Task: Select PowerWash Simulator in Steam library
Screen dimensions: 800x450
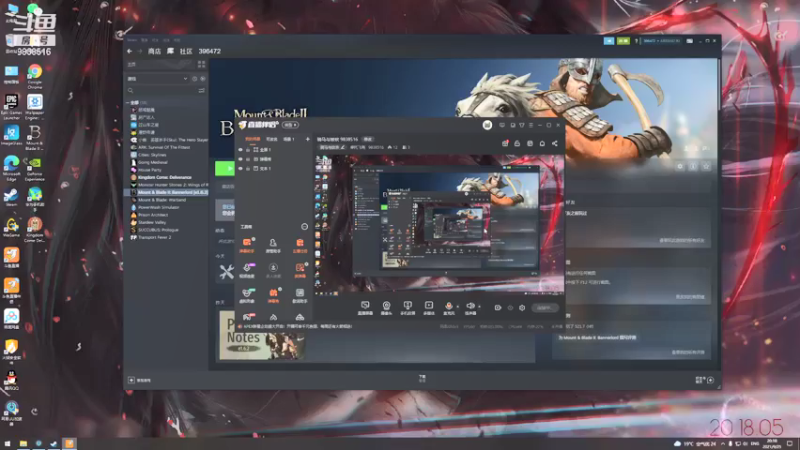Action: [x=158, y=207]
